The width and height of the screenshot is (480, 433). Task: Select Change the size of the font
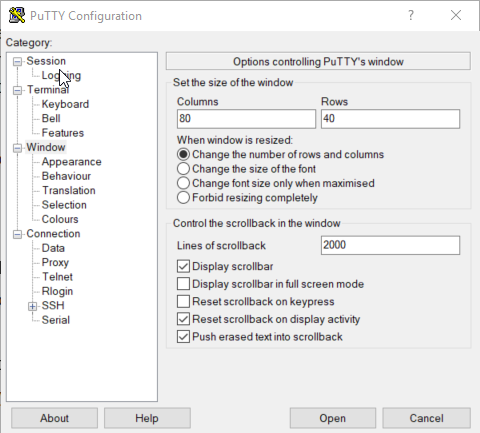click(x=246, y=169)
